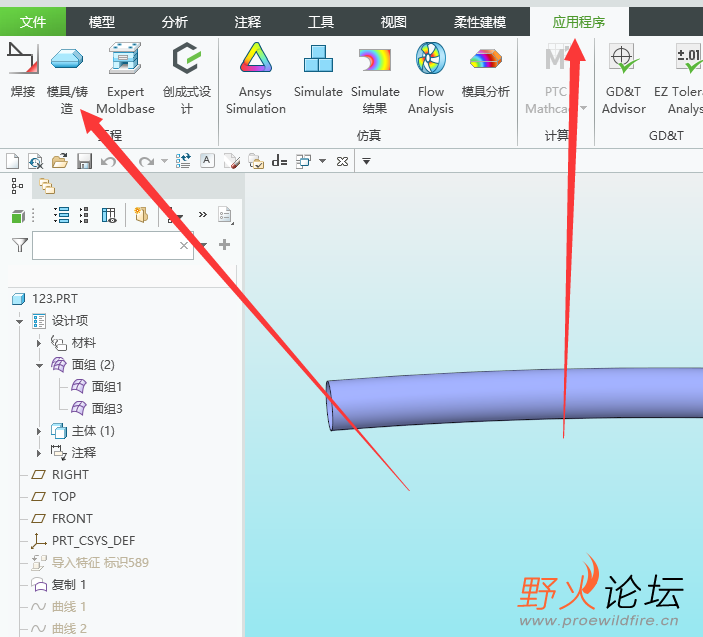
Task: Toggle tree columns display with eye icon
Action: coord(109,216)
